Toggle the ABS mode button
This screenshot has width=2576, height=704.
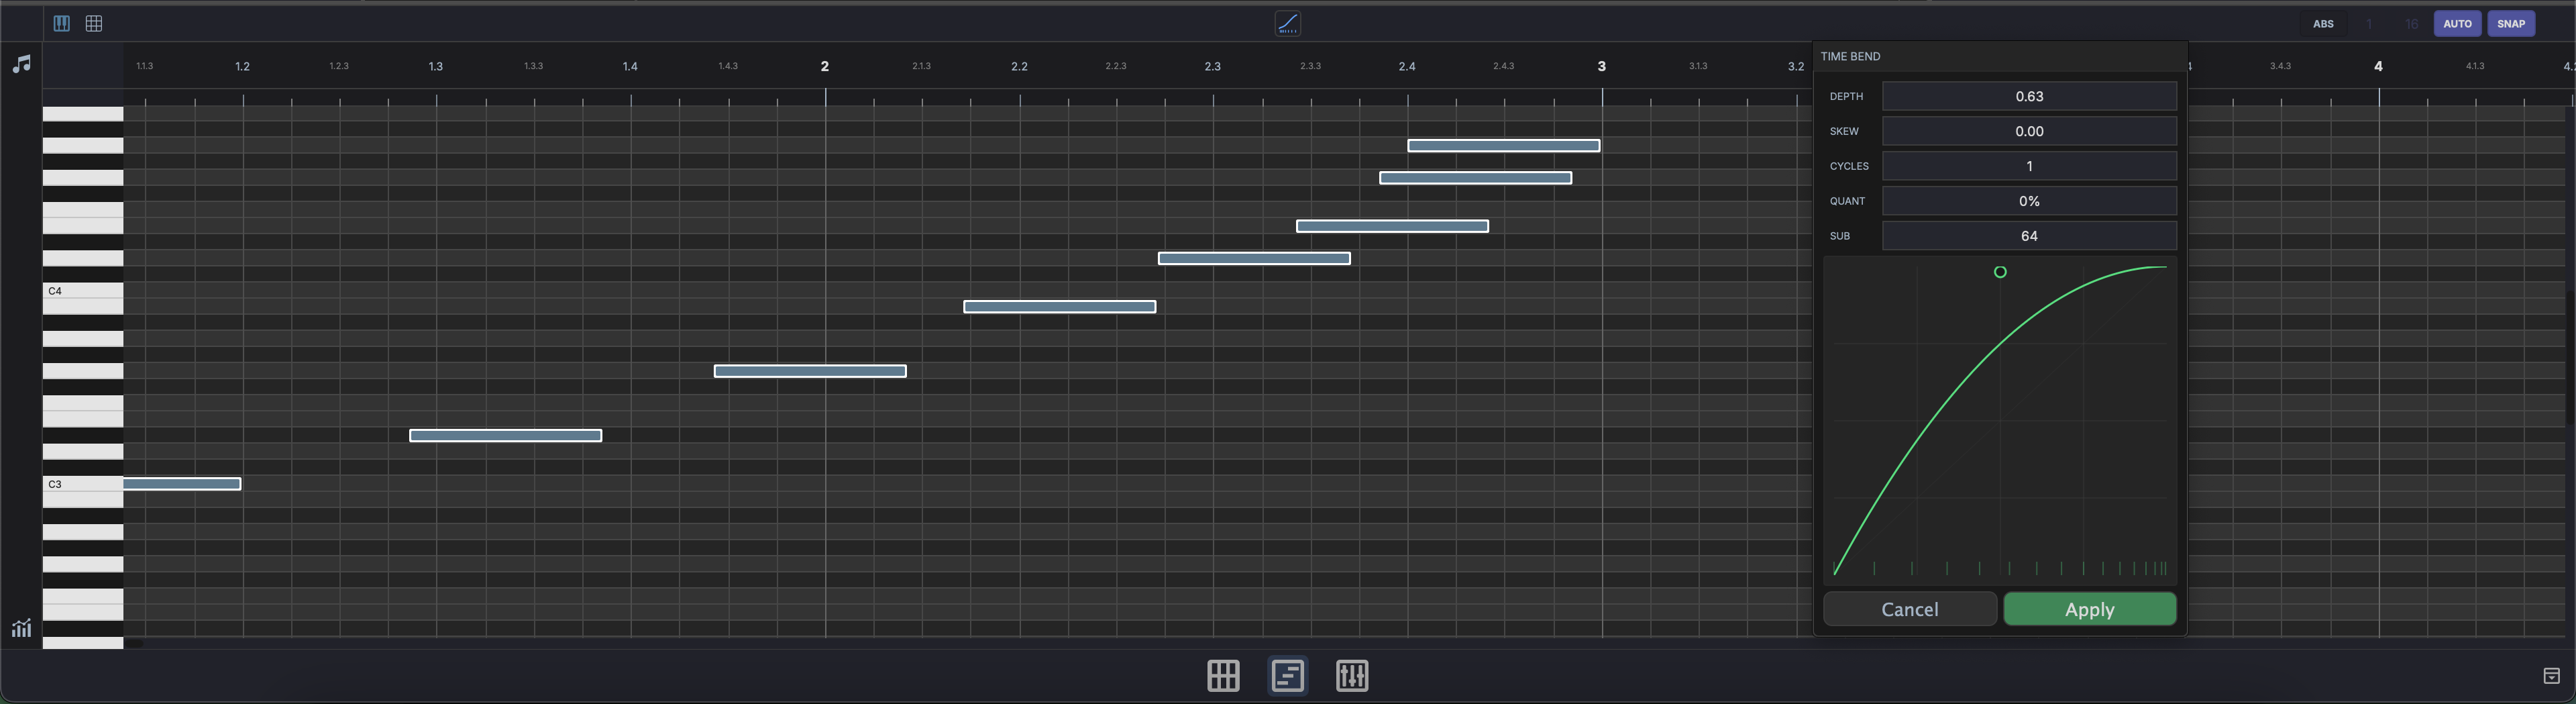[x=2322, y=24]
